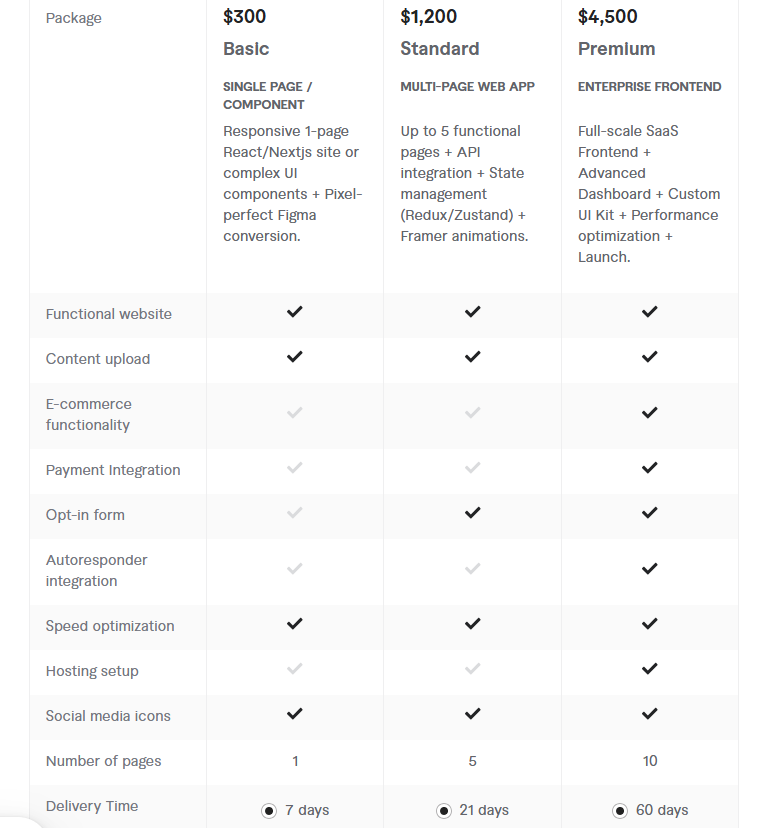
Task: Click the Standard Speed optimization checkmark
Action: 473,624
